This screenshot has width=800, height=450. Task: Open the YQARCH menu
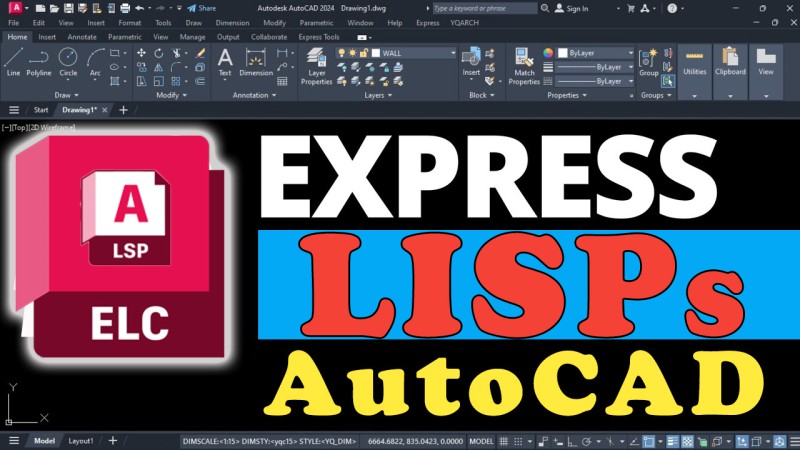click(465, 23)
